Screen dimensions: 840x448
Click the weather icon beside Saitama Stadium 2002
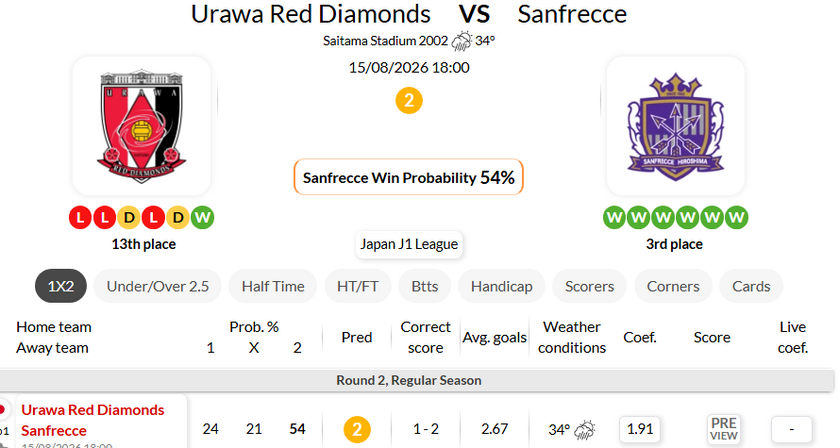coord(462,41)
